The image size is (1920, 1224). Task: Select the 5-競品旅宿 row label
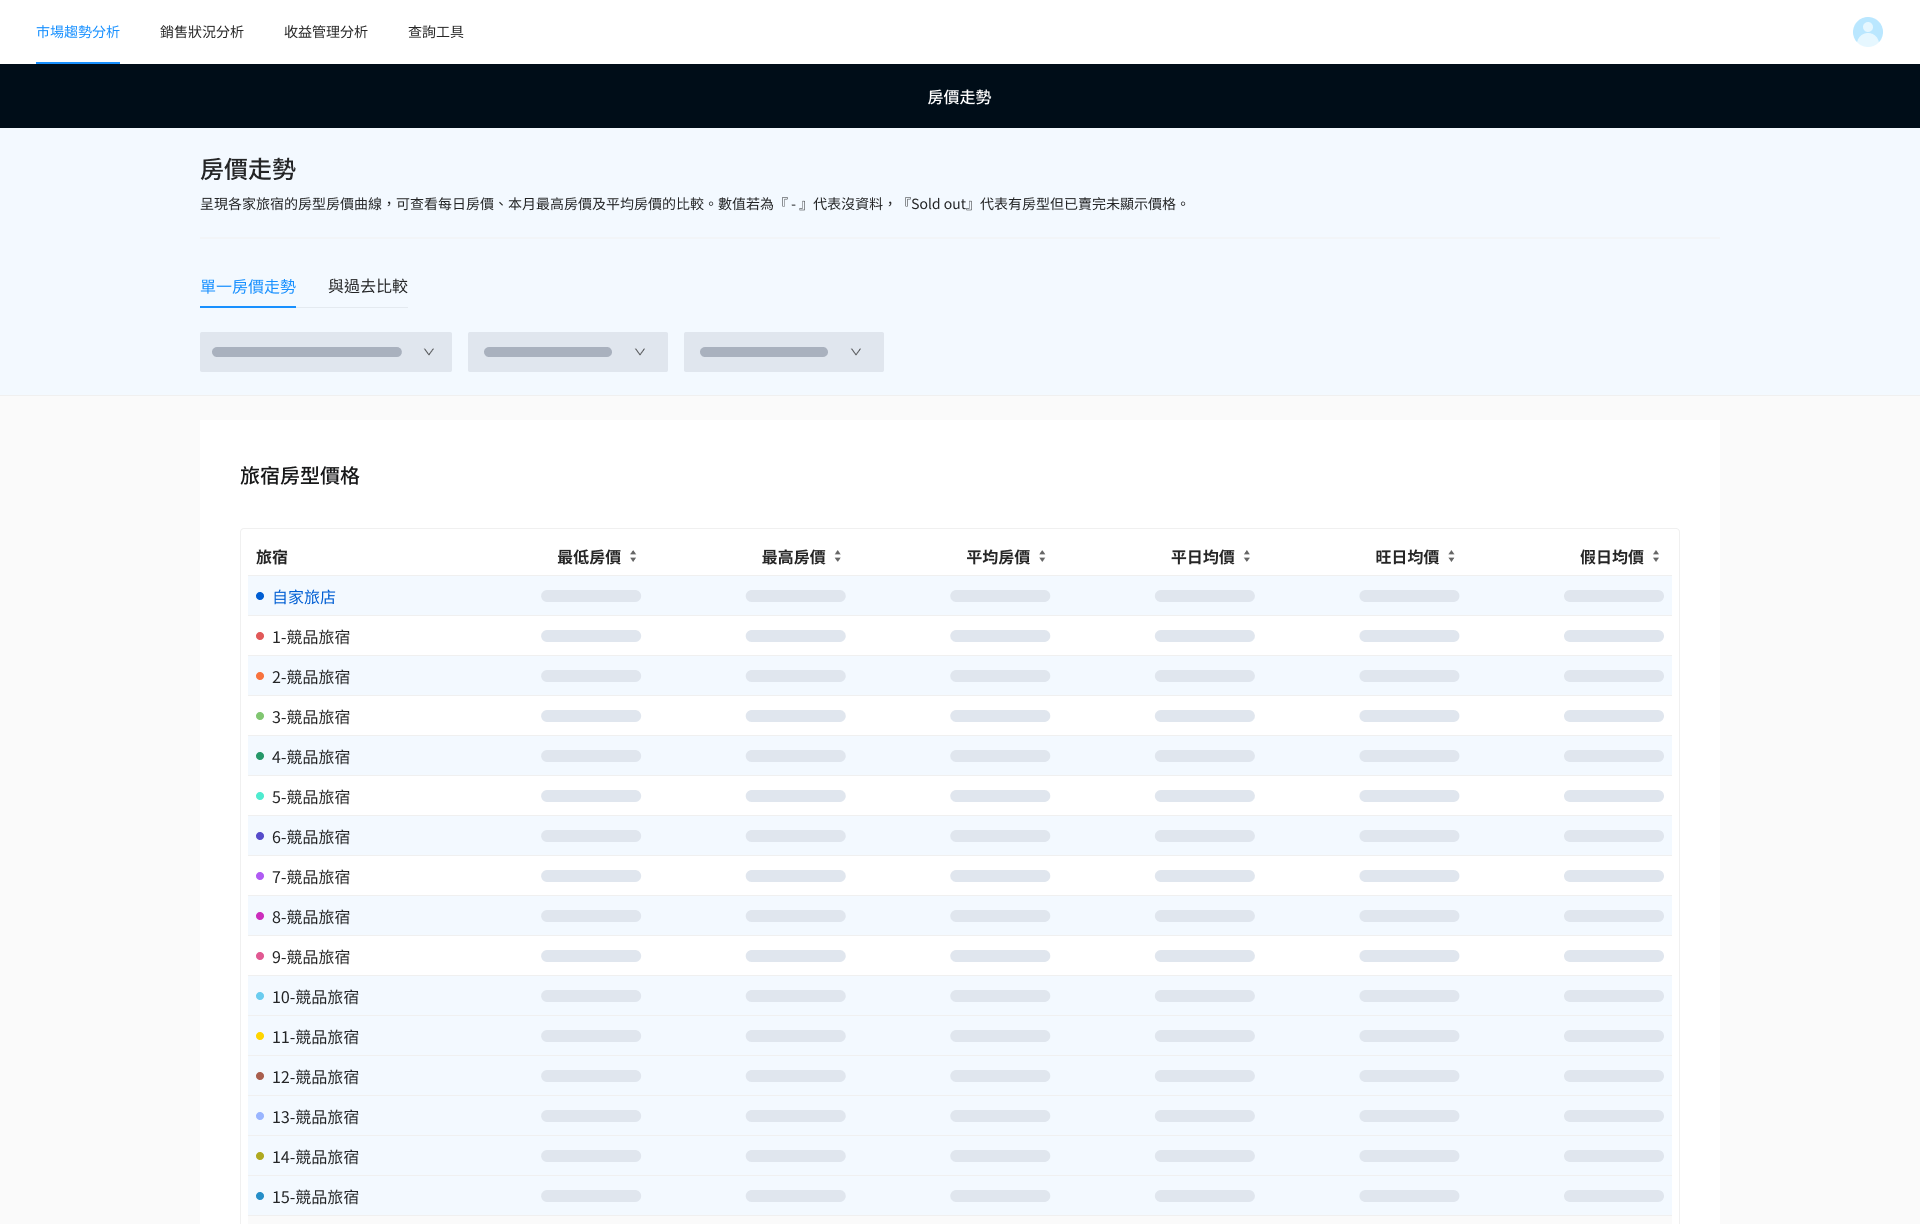coord(311,797)
